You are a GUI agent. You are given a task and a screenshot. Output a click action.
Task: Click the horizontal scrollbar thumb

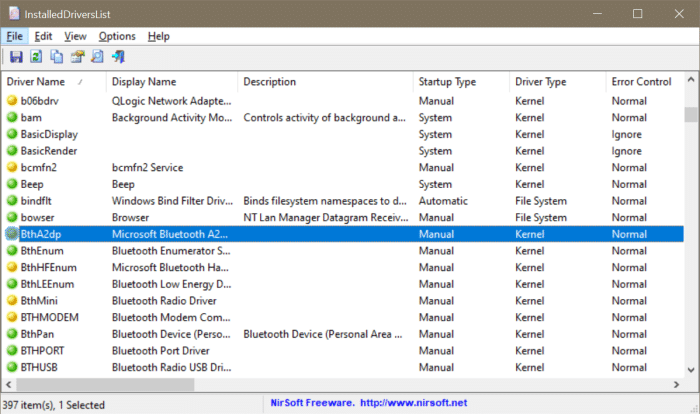(x=105, y=384)
